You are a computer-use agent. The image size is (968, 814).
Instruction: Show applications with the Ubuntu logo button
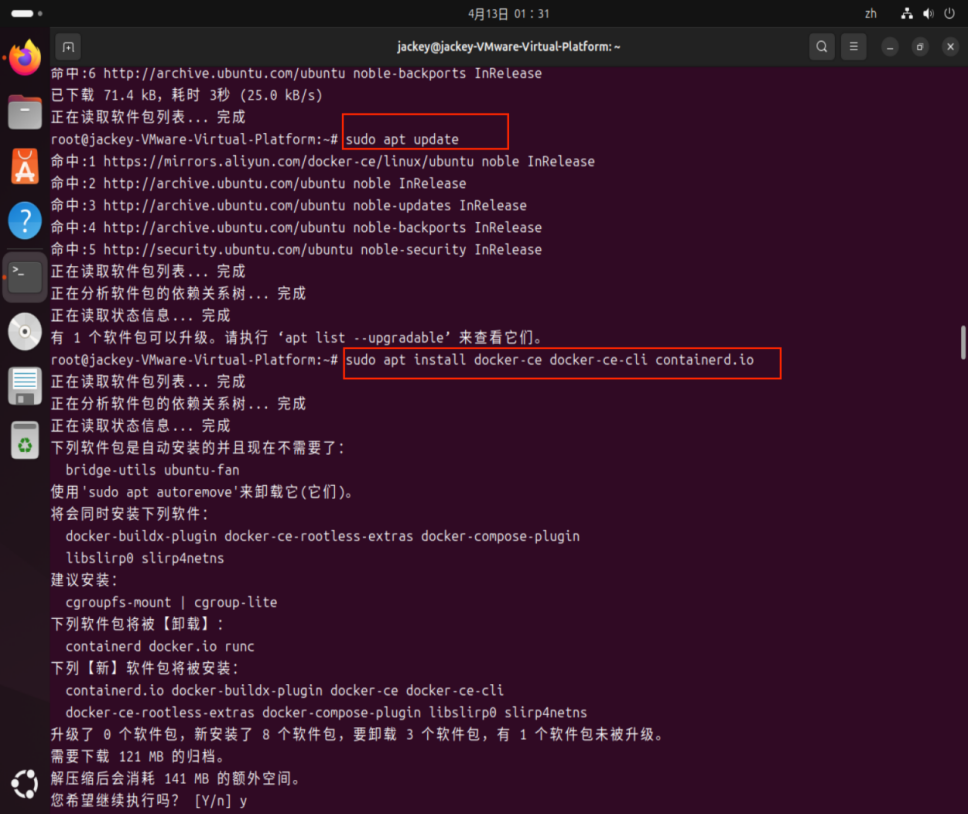point(25,784)
